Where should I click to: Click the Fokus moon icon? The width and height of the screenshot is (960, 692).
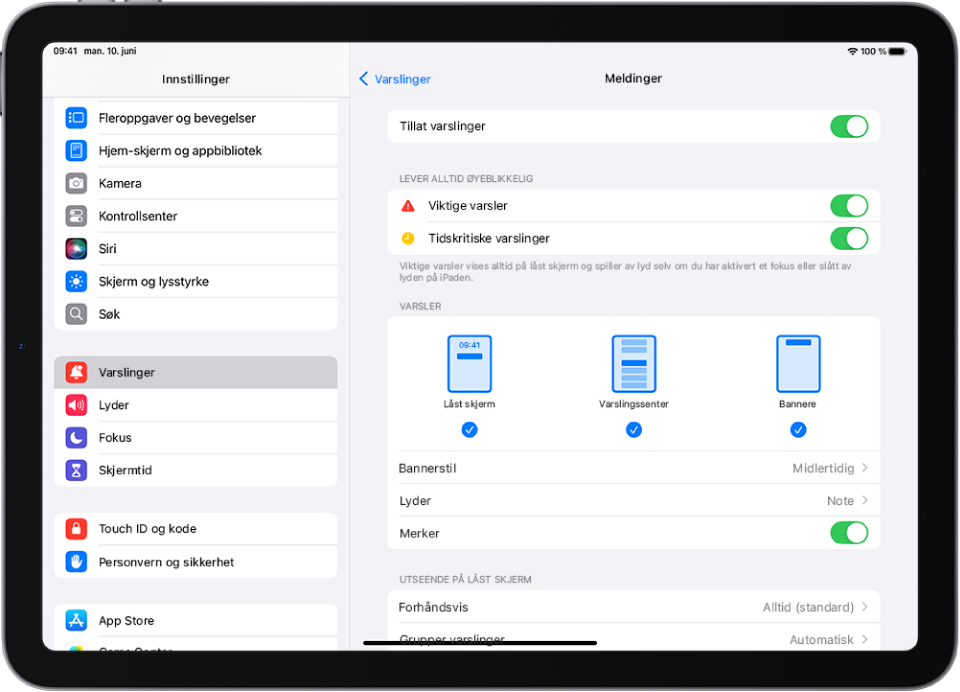coord(76,437)
